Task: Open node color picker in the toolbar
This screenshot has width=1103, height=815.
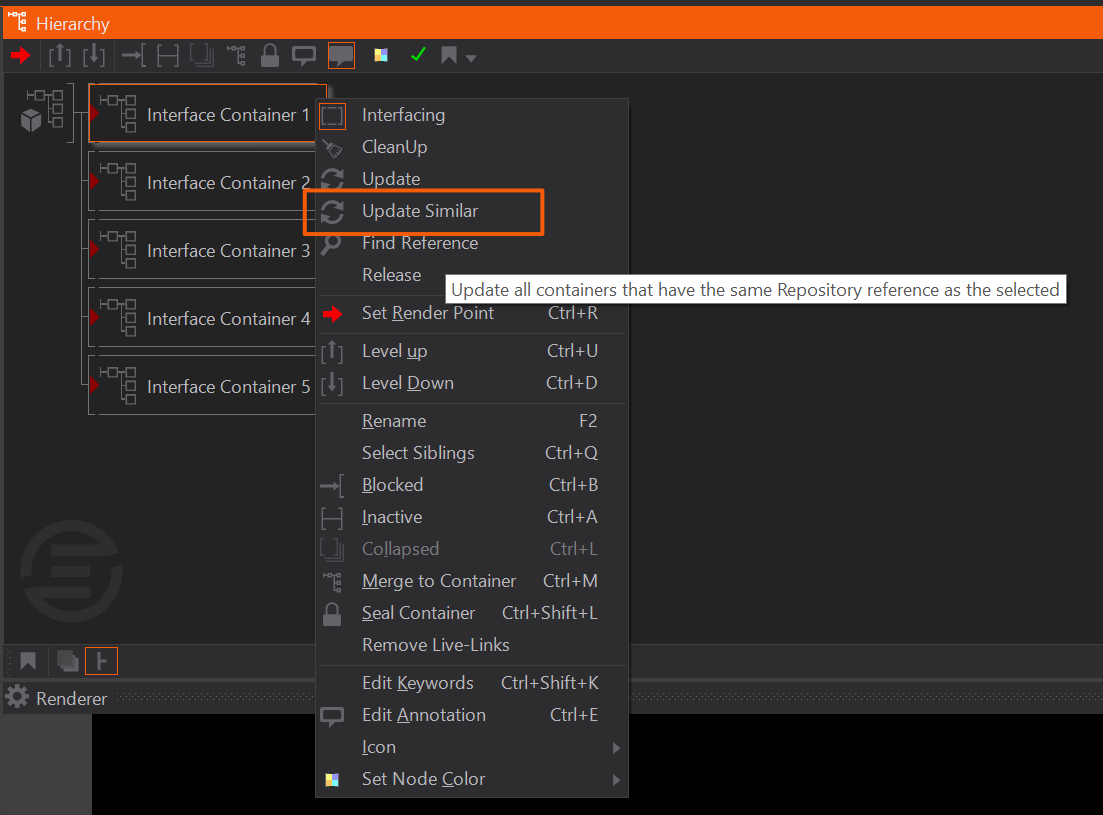Action: [x=381, y=55]
